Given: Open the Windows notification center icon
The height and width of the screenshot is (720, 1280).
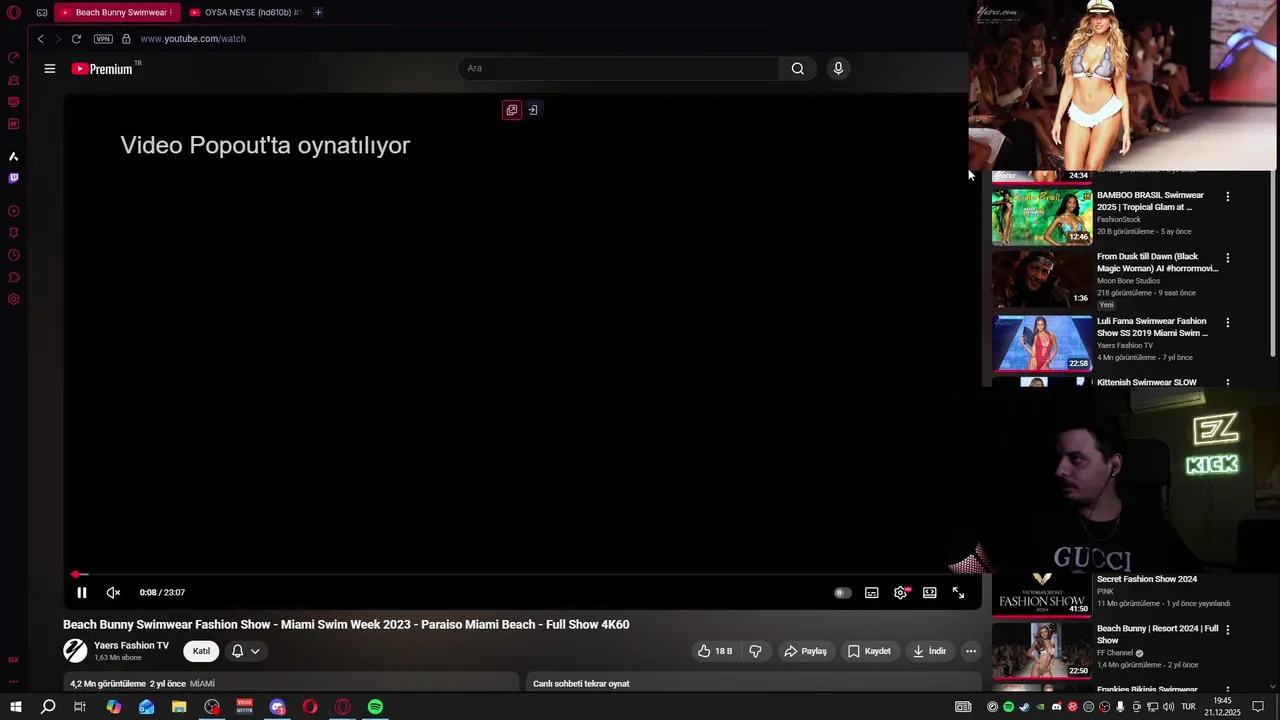Looking at the screenshot, I should [1258, 707].
